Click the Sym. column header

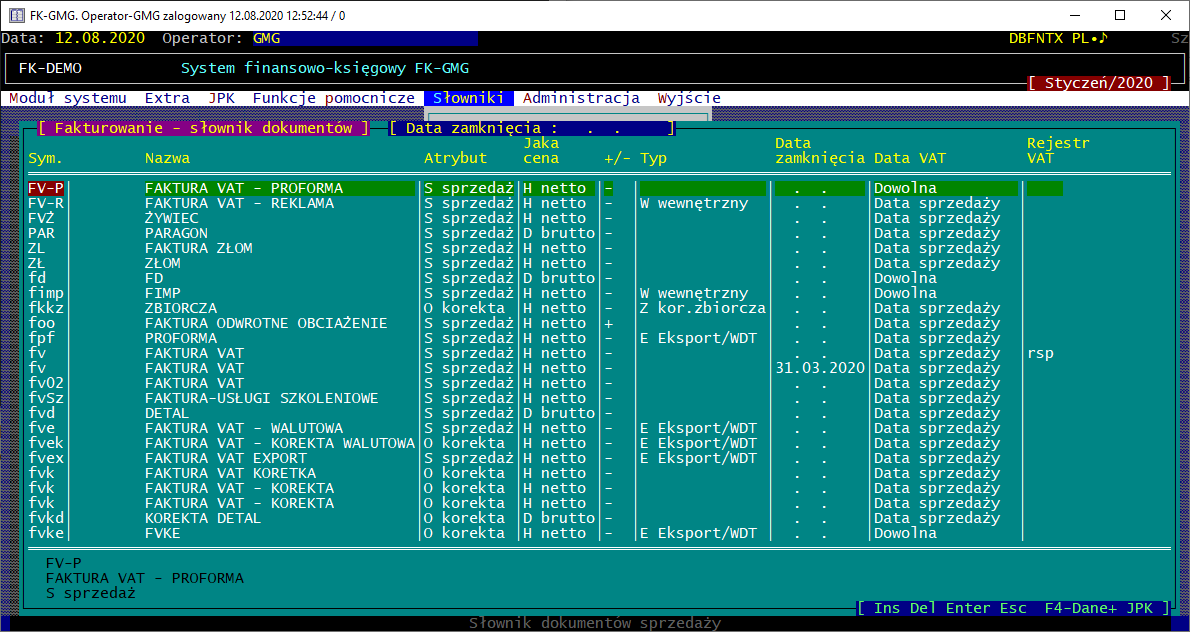pyautogui.click(x=46, y=159)
